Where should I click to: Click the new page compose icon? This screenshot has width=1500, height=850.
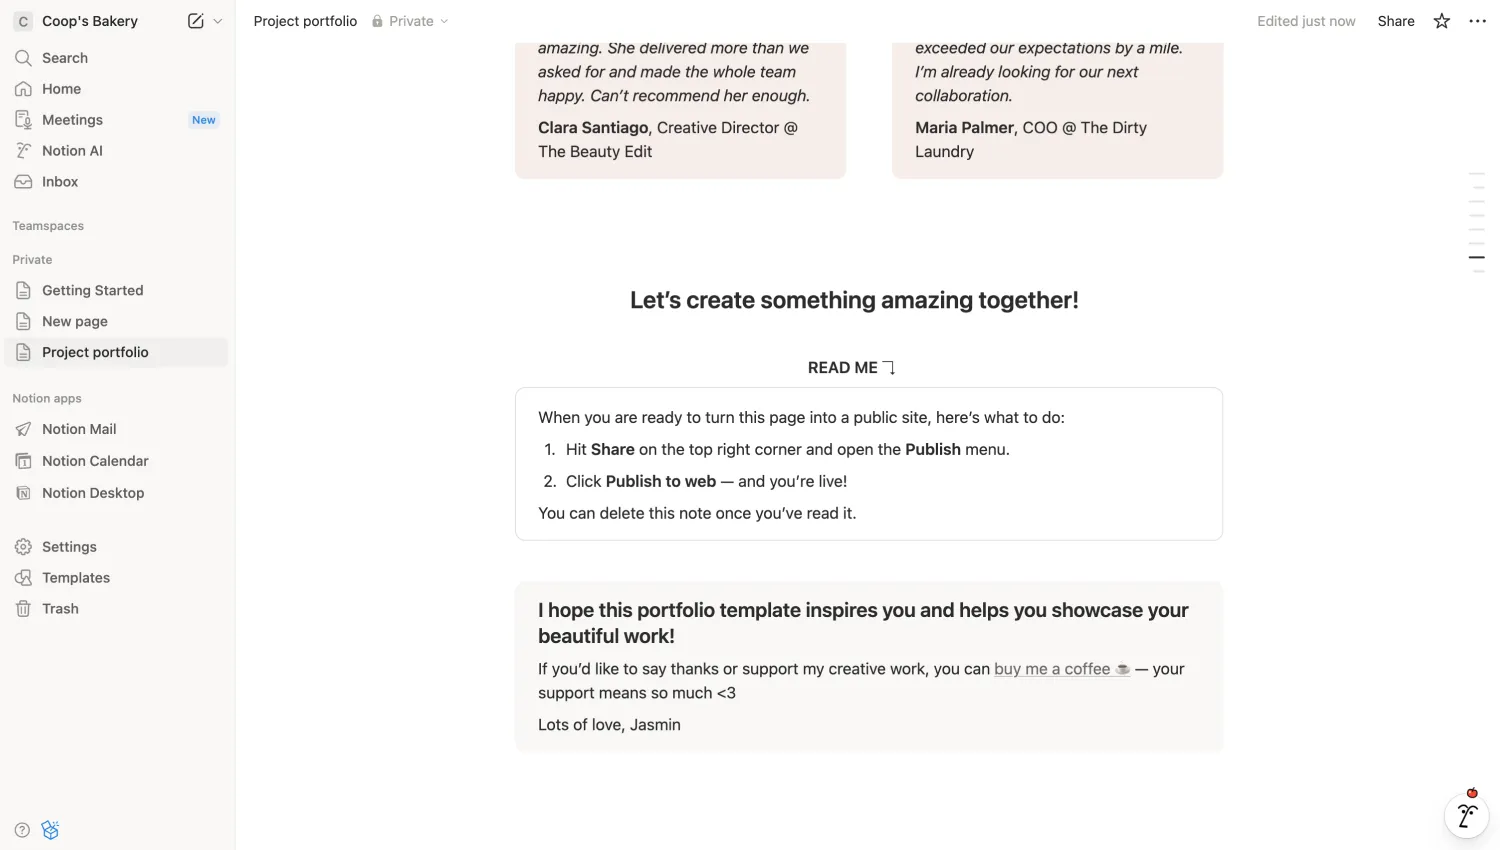point(194,20)
